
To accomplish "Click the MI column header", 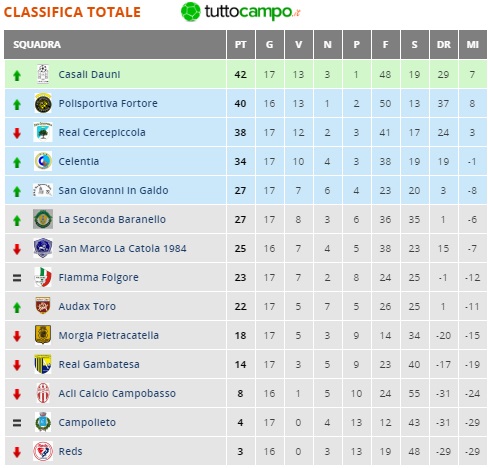I will click(473, 44).
